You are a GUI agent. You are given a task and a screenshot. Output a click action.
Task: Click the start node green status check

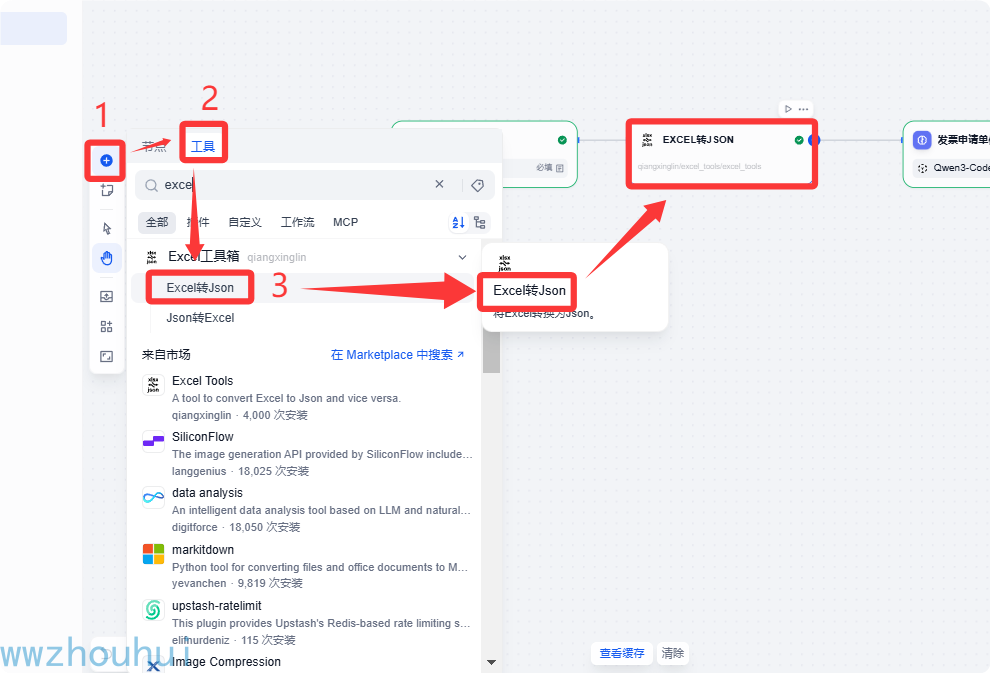562,140
